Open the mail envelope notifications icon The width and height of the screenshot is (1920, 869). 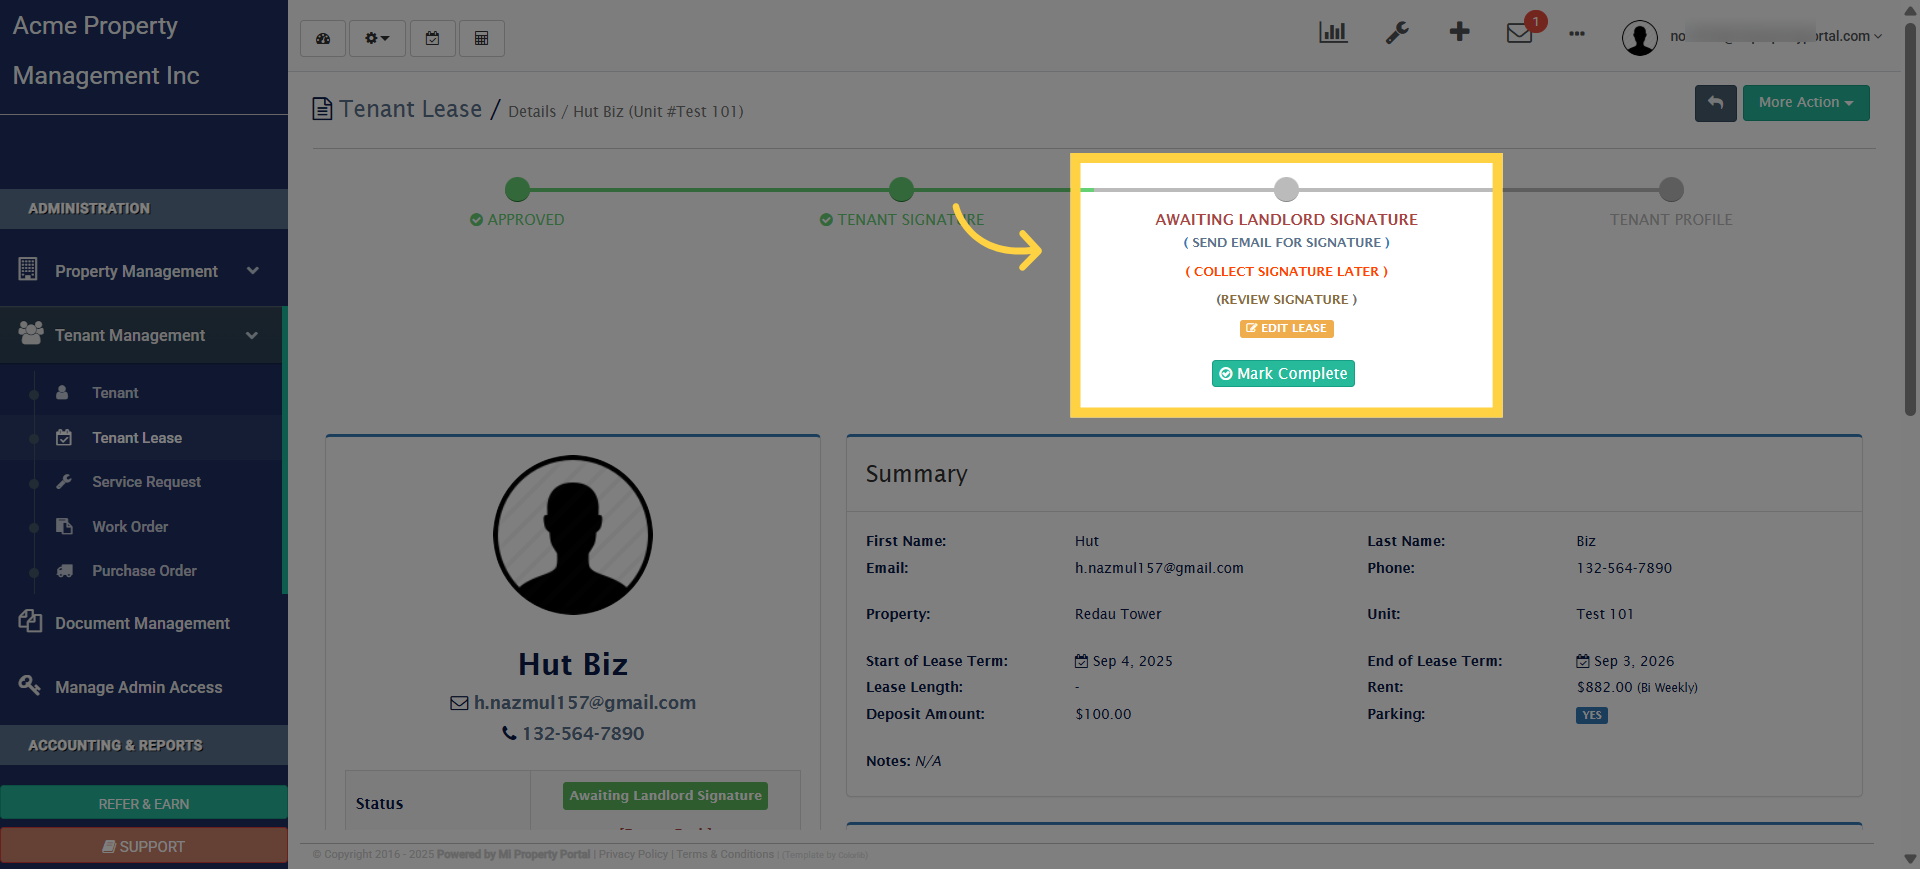pos(1520,33)
